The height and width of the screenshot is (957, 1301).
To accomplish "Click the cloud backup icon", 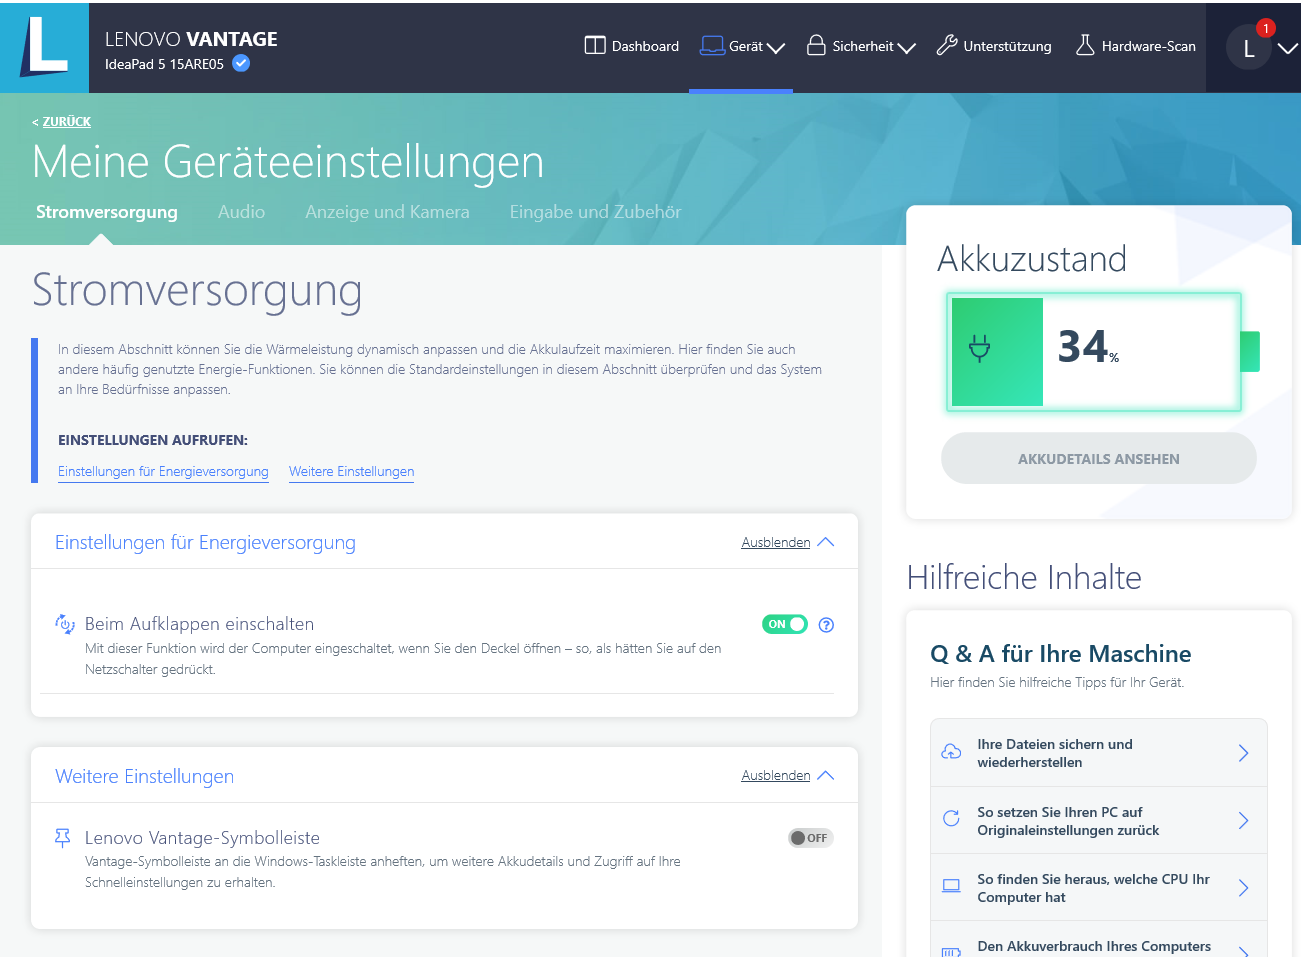I will tap(951, 752).
